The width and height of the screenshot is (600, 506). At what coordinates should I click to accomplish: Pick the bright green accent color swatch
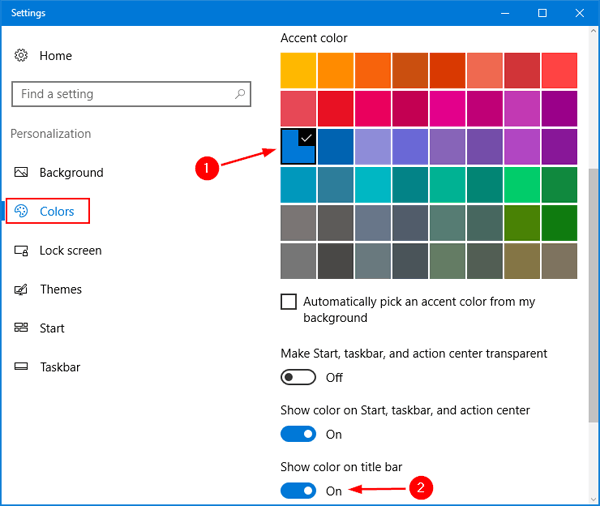pyautogui.click(x=522, y=184)
